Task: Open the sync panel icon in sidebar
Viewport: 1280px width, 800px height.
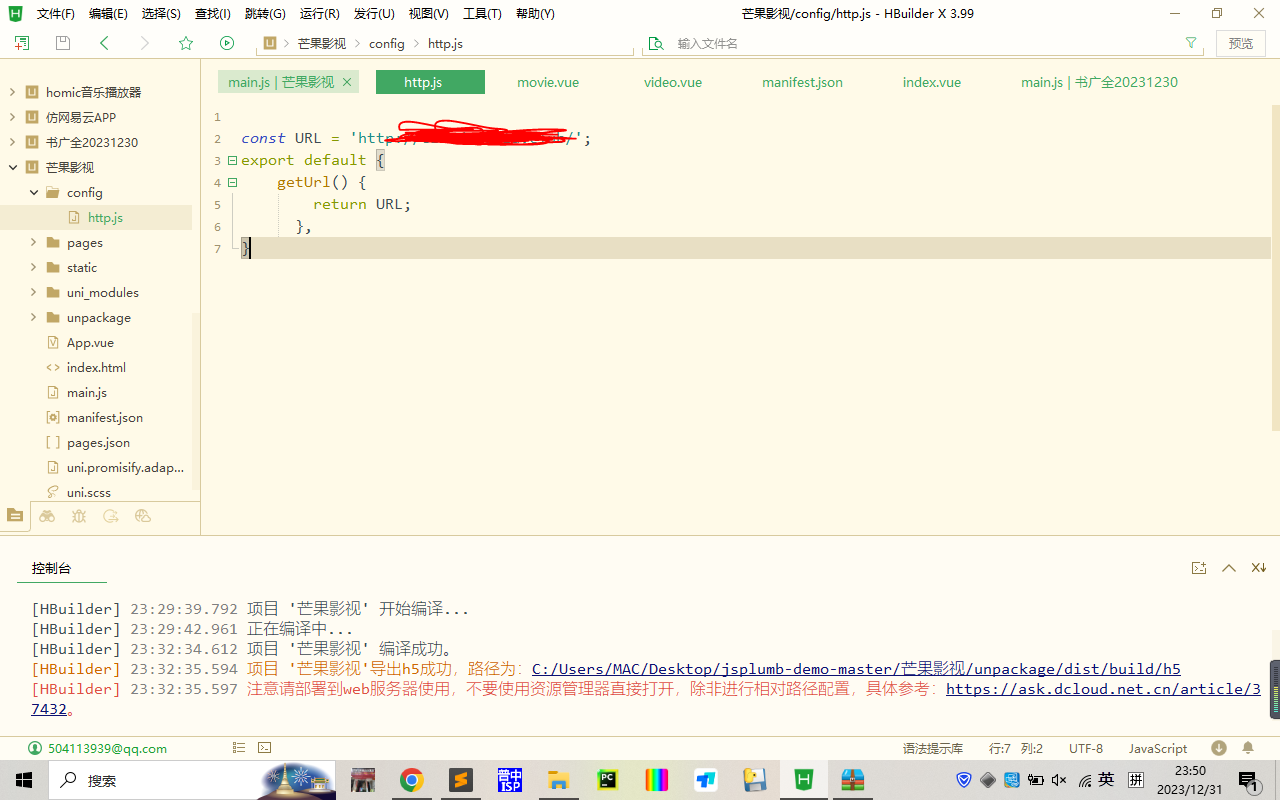Action: tap(111, 516)
